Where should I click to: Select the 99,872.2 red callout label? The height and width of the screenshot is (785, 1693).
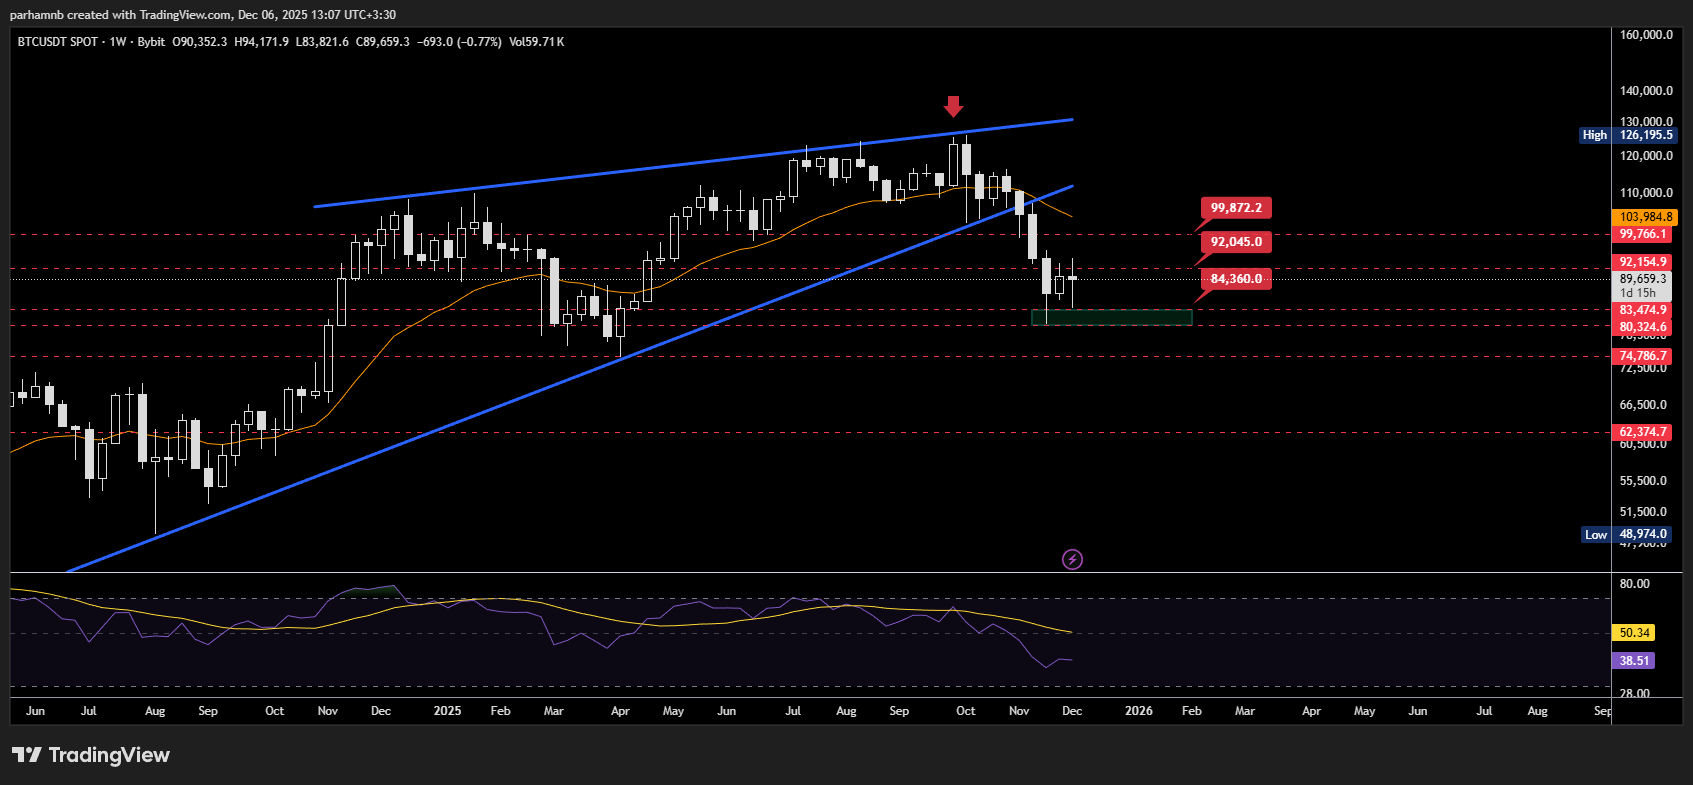(1236, 208)
